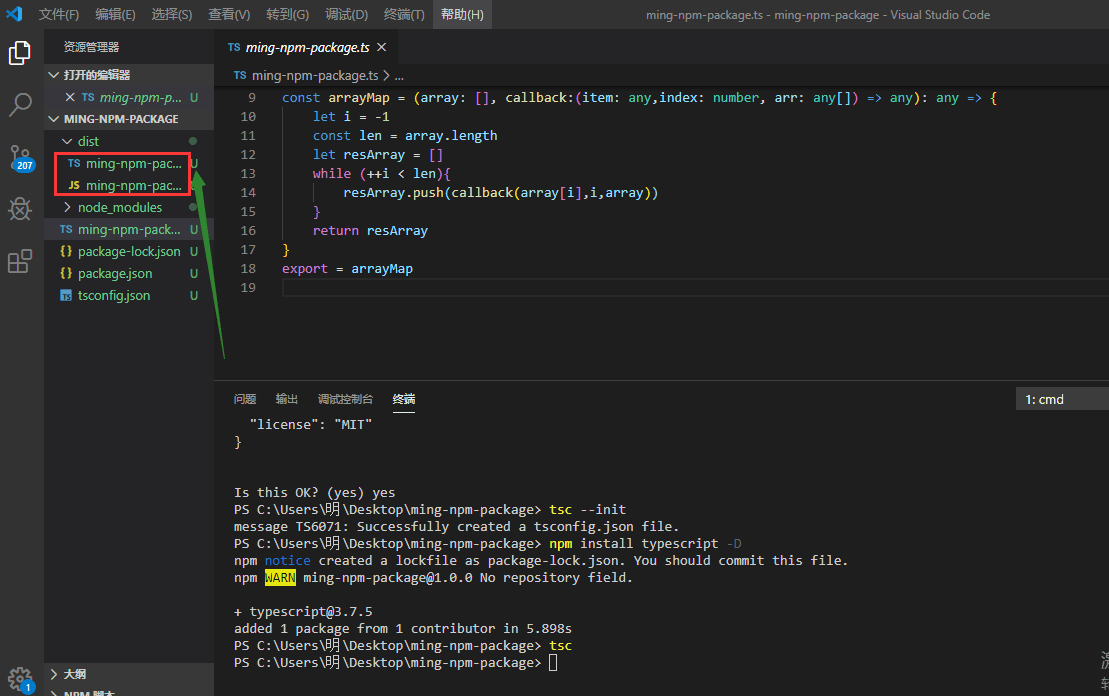Close the ming-npm-package.ts editor tab
This screenshot has height=696, width=1109.
382,46
